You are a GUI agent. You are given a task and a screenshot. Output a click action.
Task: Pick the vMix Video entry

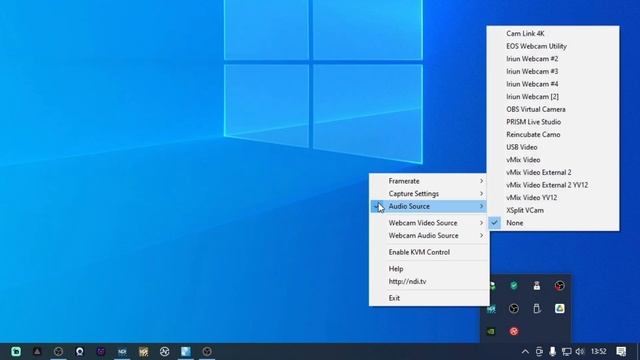tap(553, 160)
